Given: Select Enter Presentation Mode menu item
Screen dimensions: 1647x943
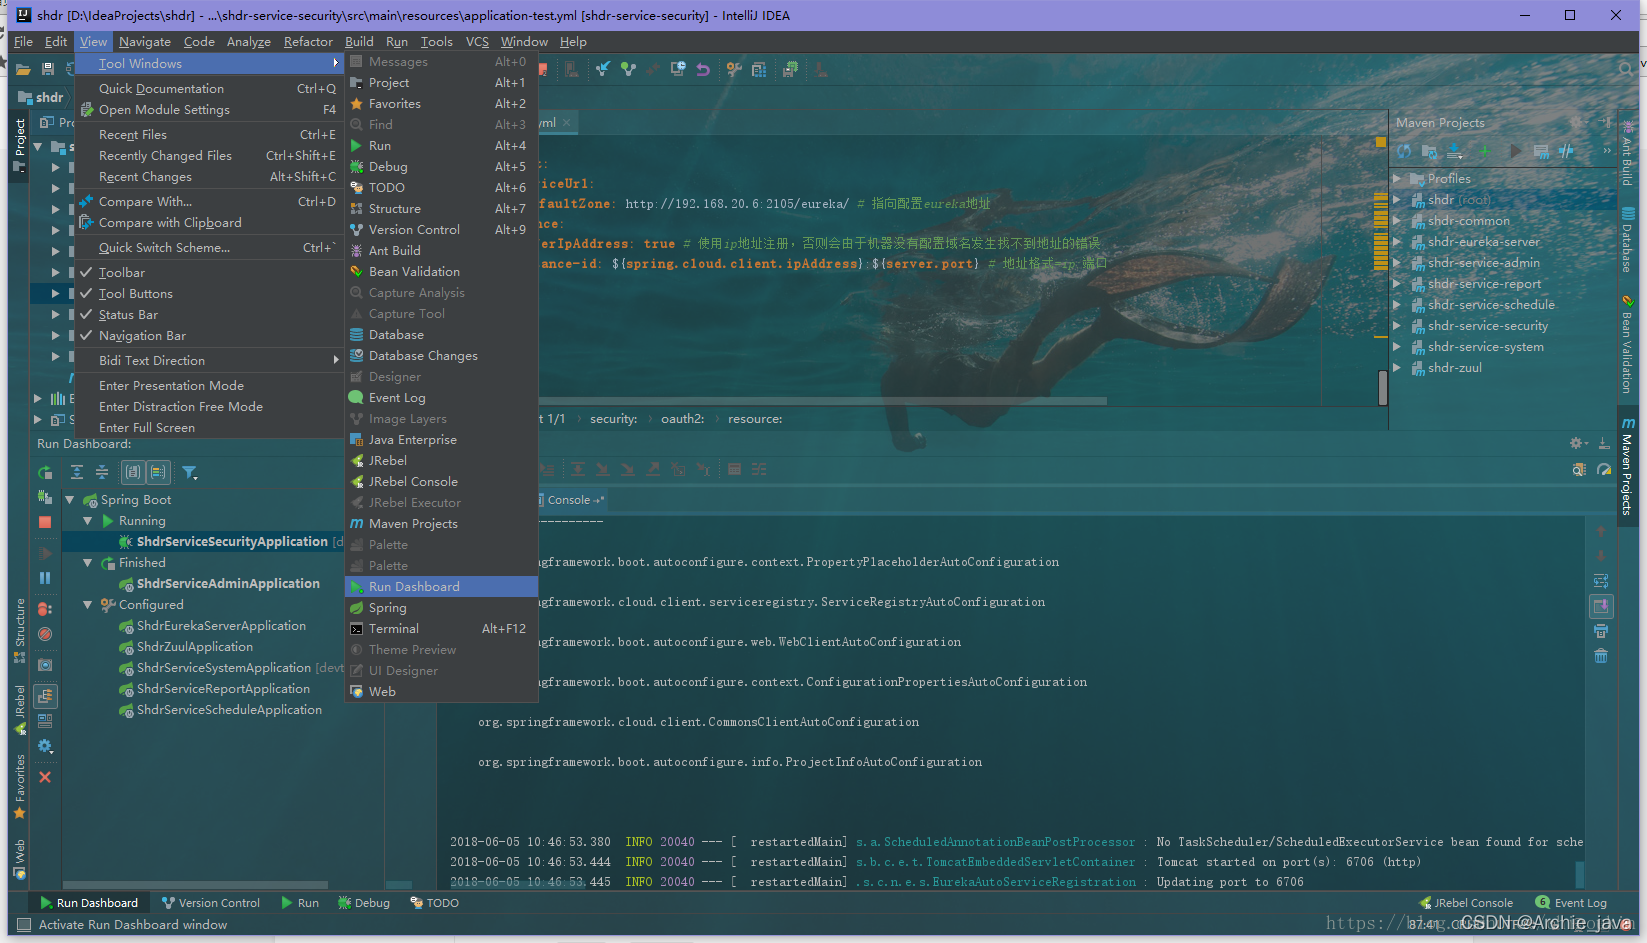Looking at the screenshot, I should 211,386.
